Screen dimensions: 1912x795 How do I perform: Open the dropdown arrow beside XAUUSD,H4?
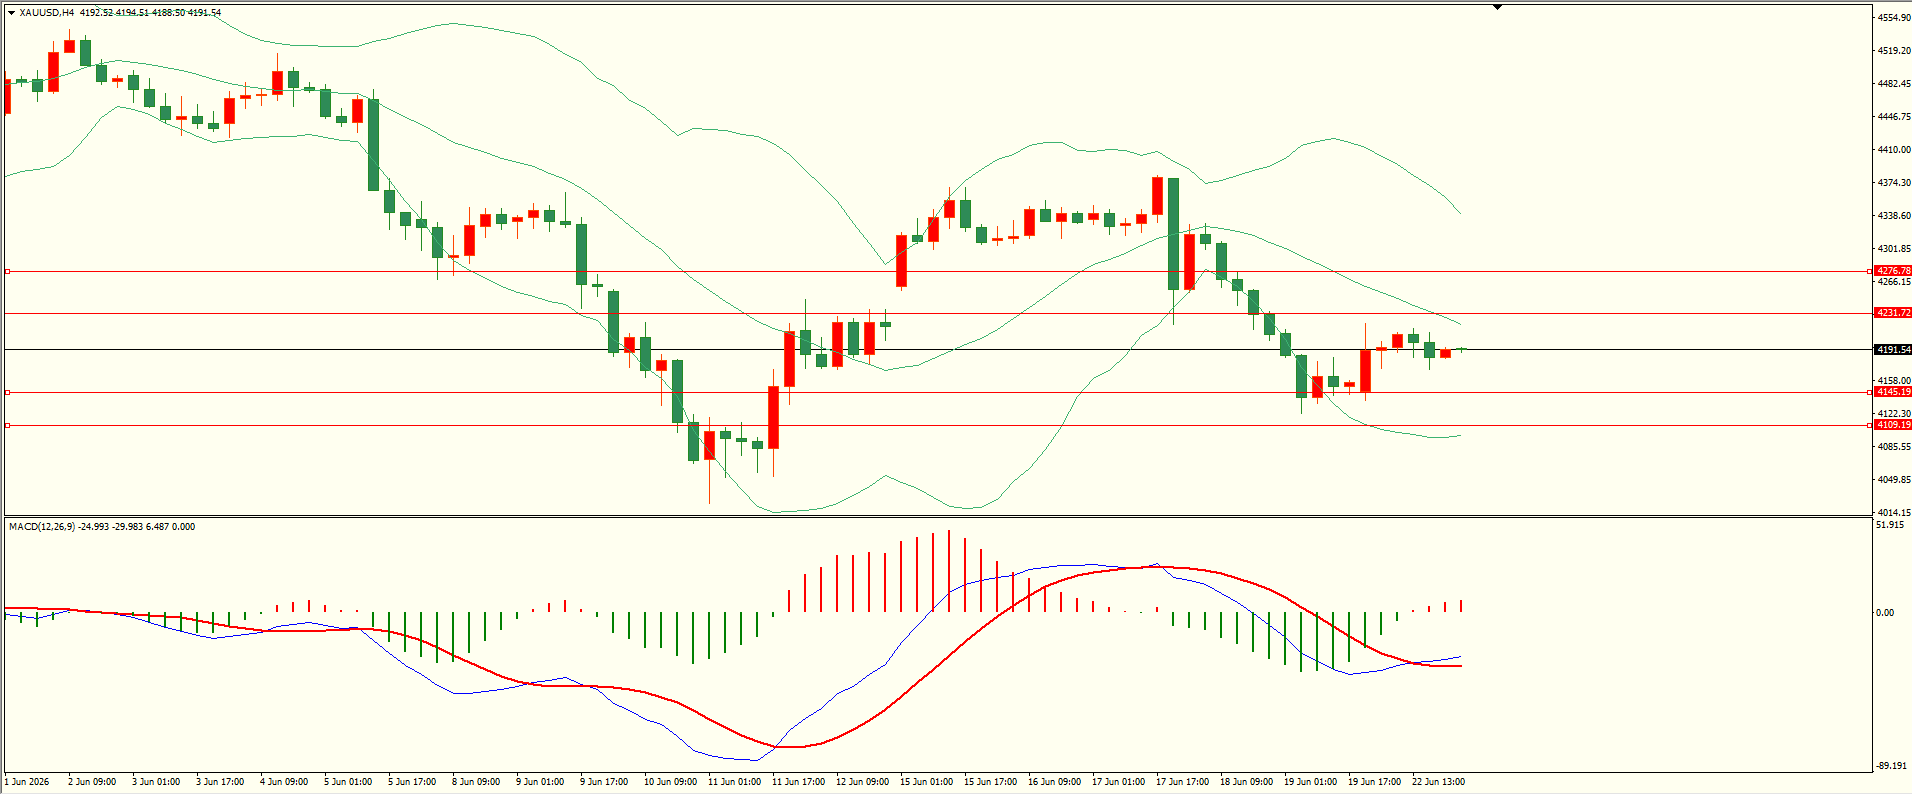[11, 13]
